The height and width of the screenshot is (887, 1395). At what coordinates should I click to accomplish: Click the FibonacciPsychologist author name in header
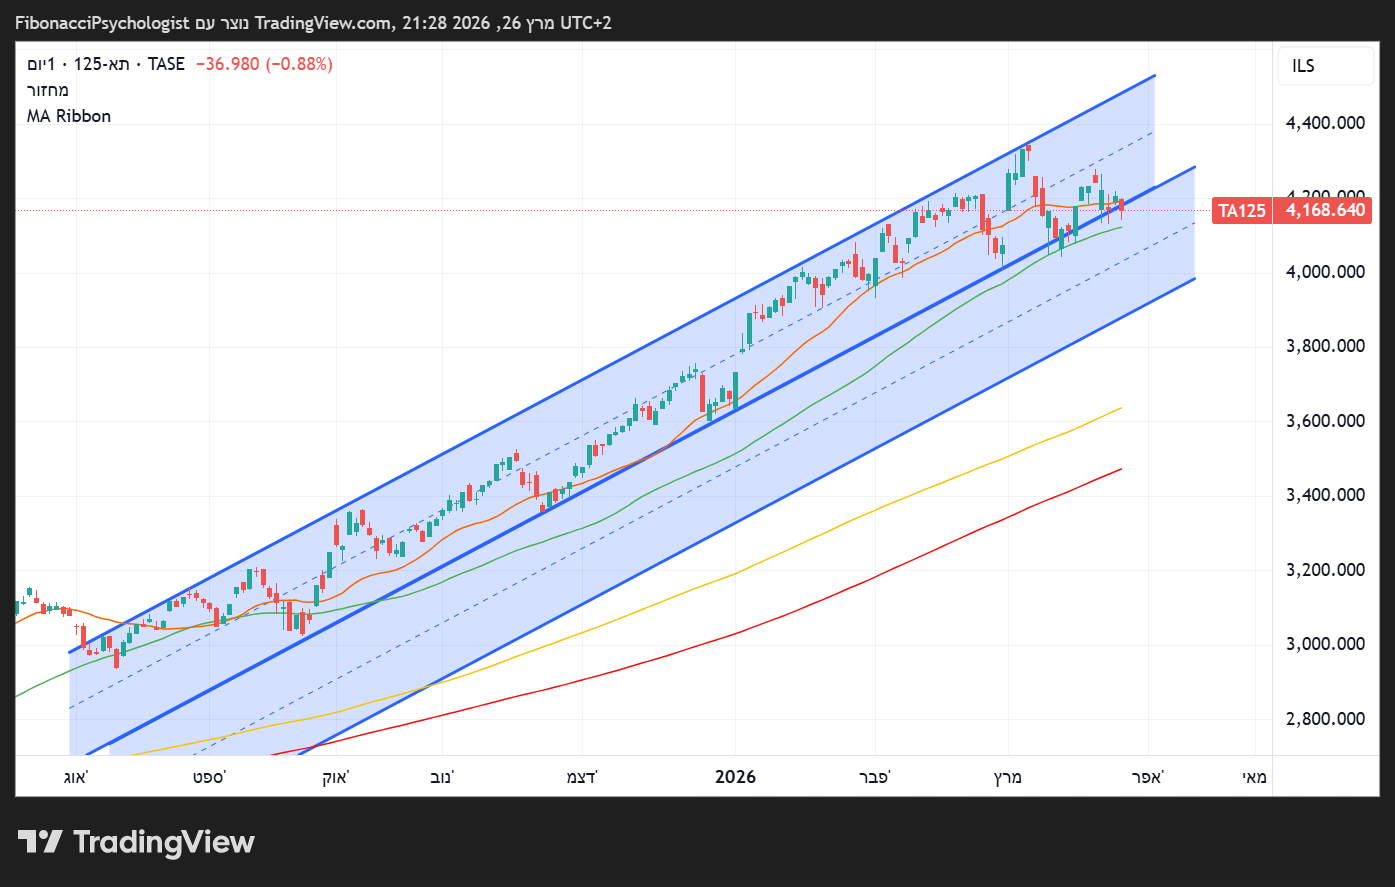click(x=102, y=22)
